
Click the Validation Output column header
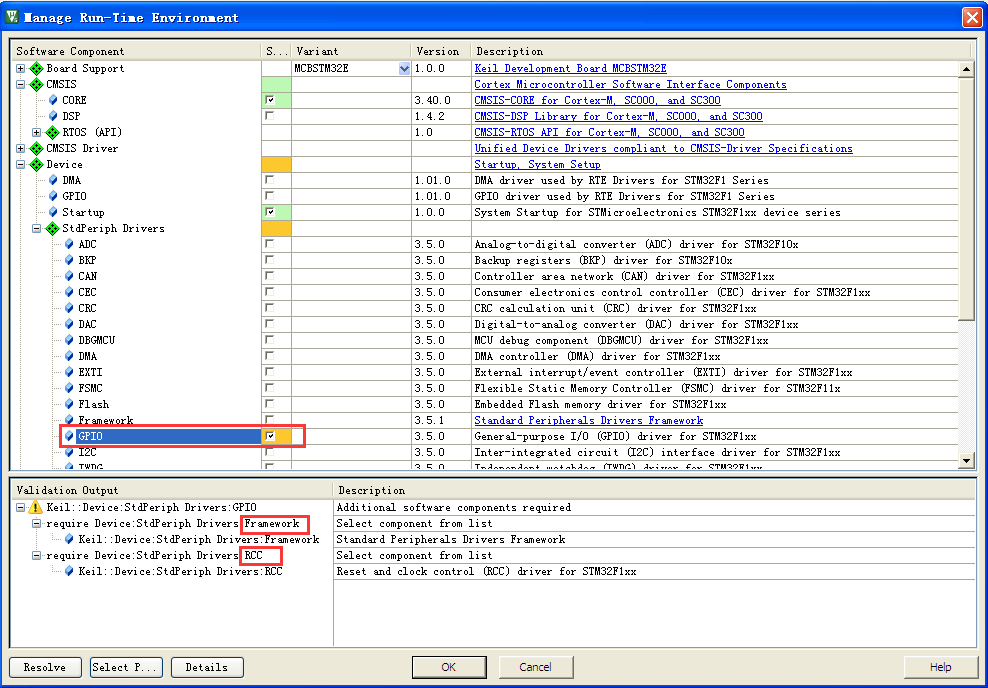pos(171,490)
